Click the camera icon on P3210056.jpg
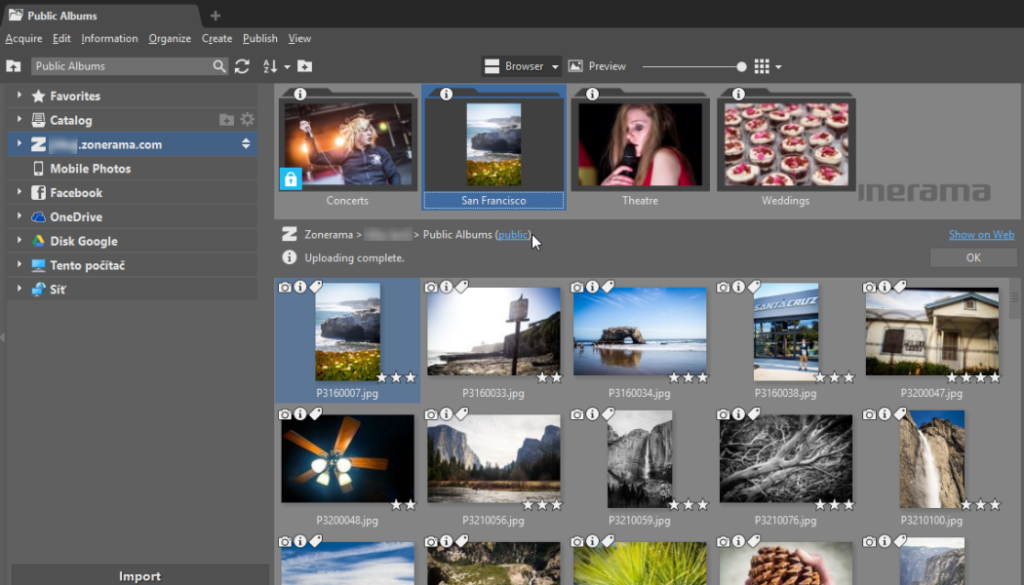Viewport: 1024px width, 585px height. click(x=432, y=414)
